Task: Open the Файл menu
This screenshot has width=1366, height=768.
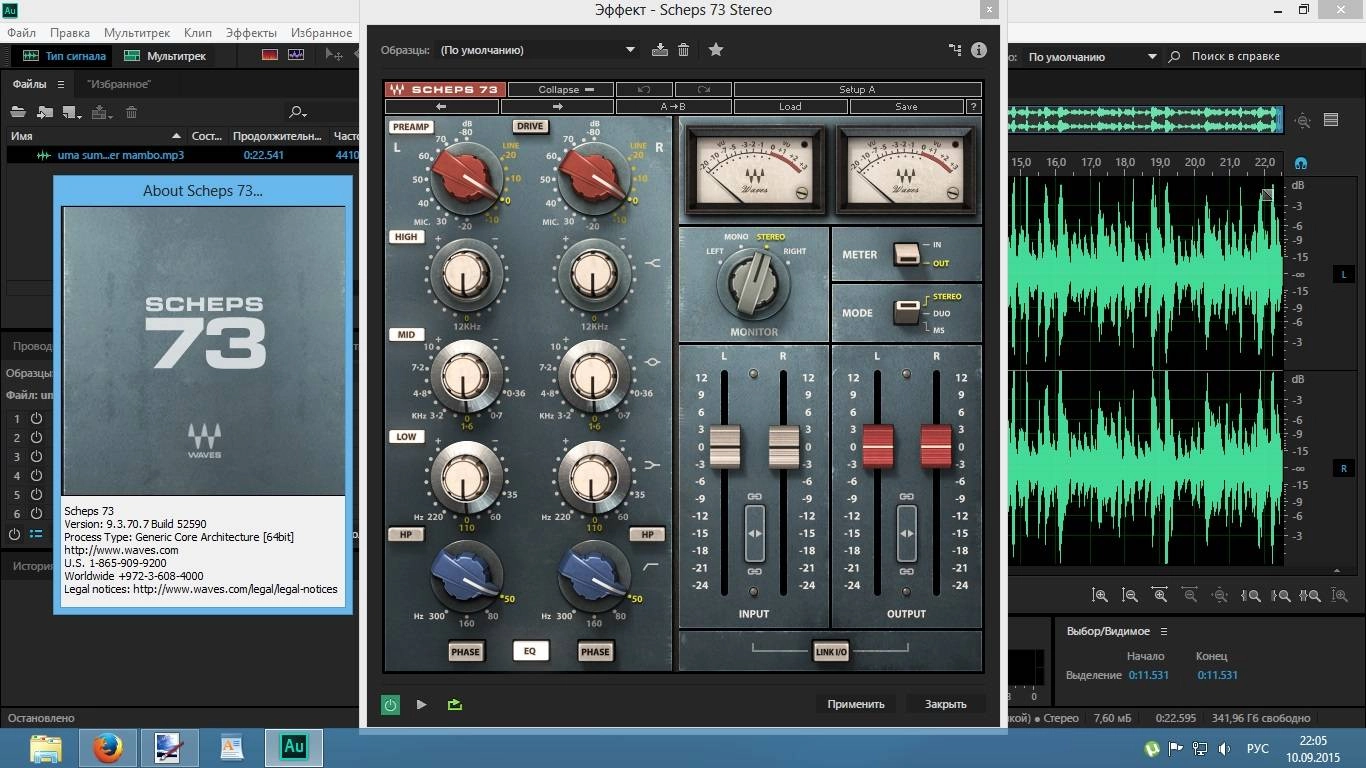Action: pos(21,33)
